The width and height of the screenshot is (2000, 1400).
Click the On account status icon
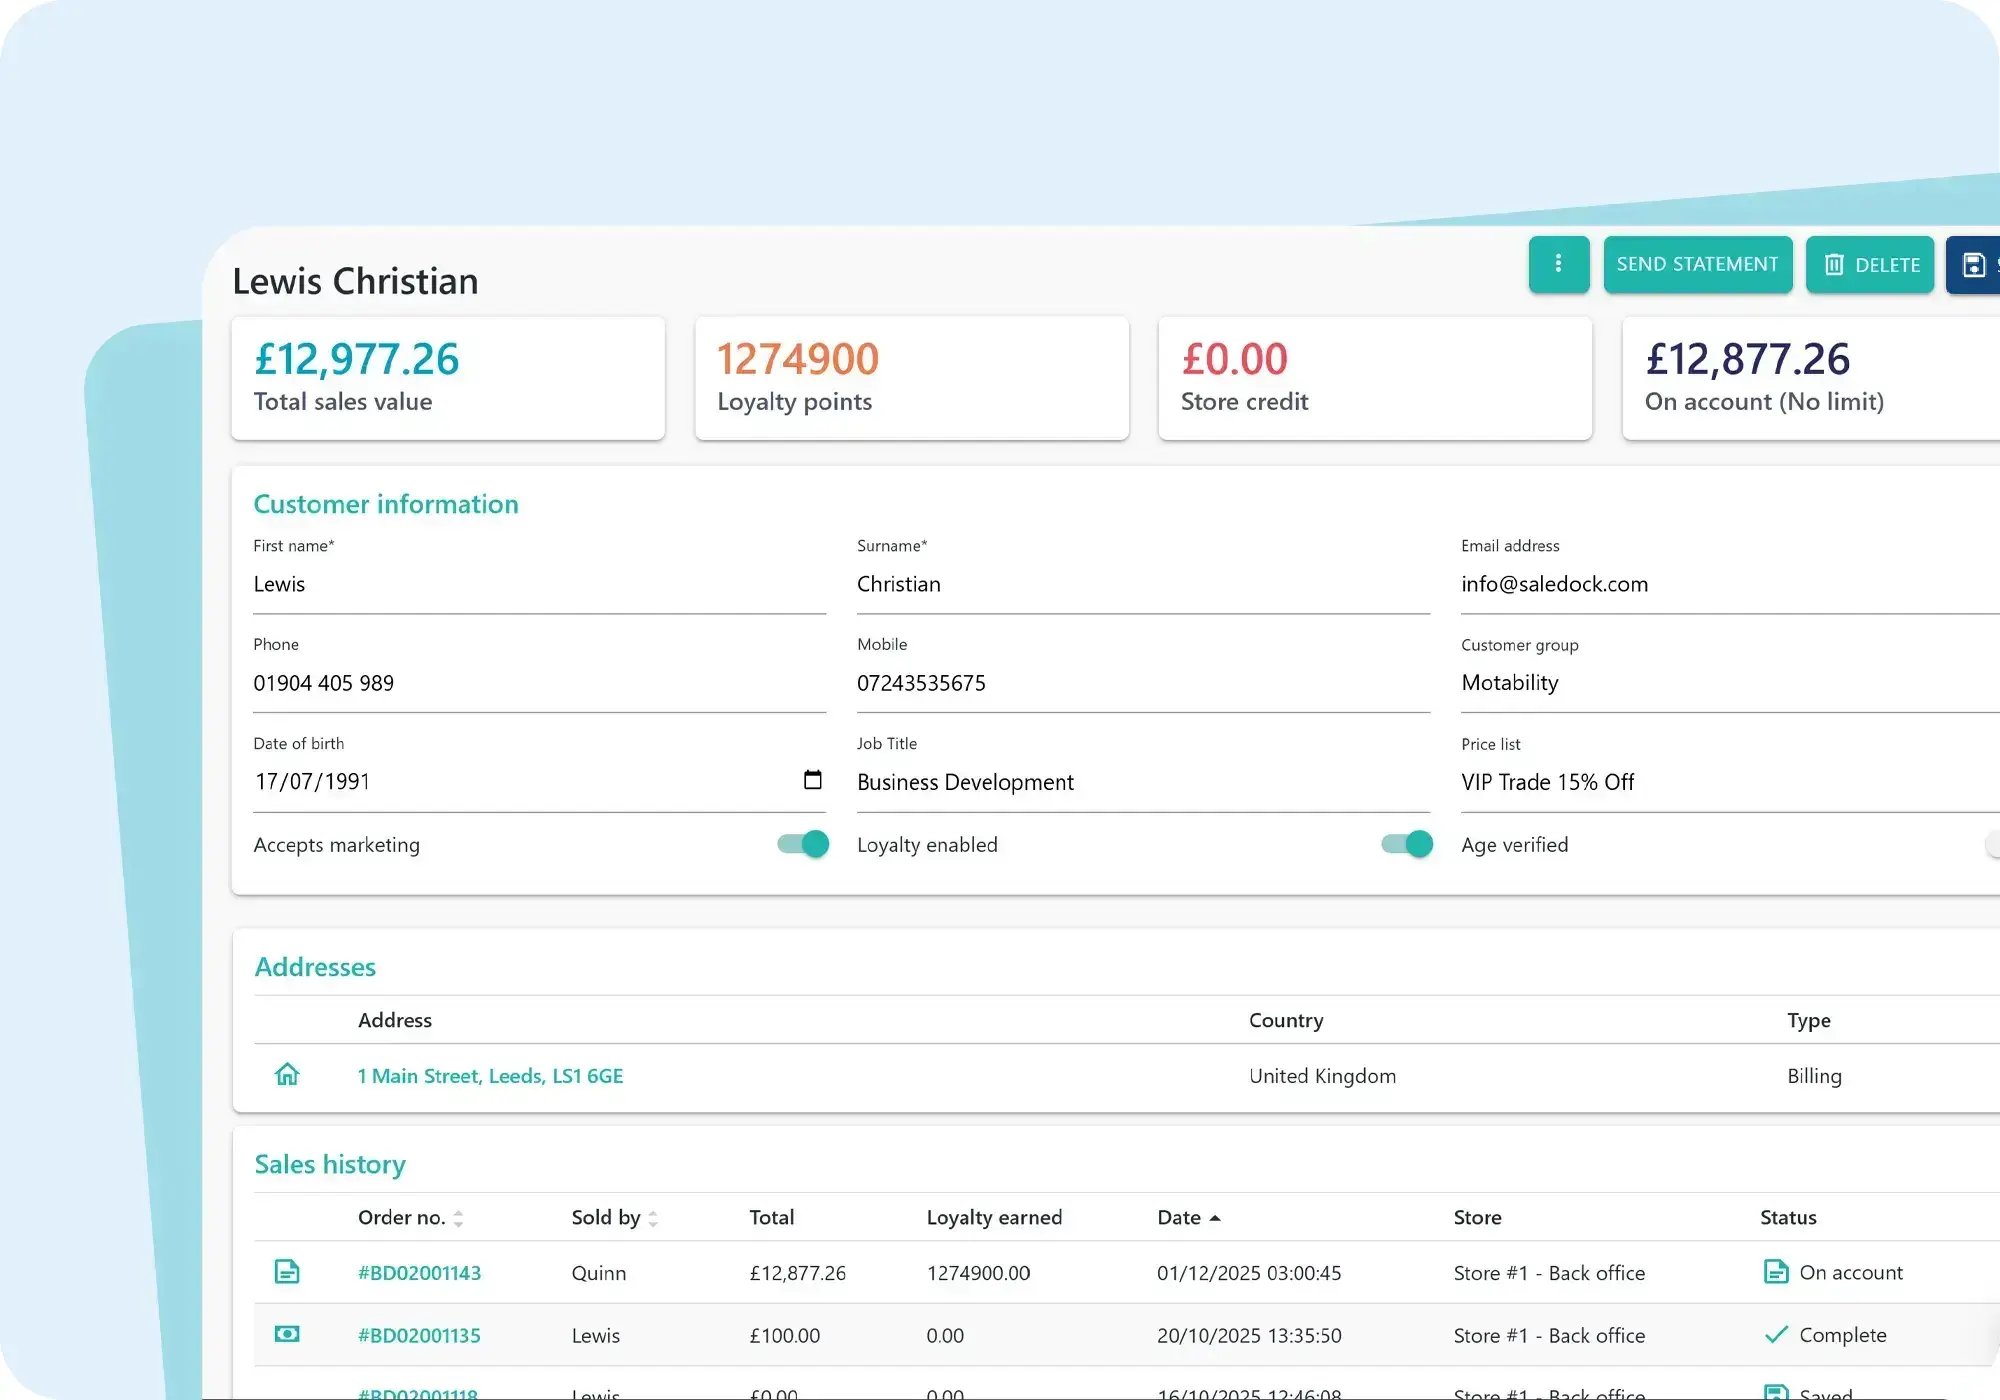point(1776,1271)
